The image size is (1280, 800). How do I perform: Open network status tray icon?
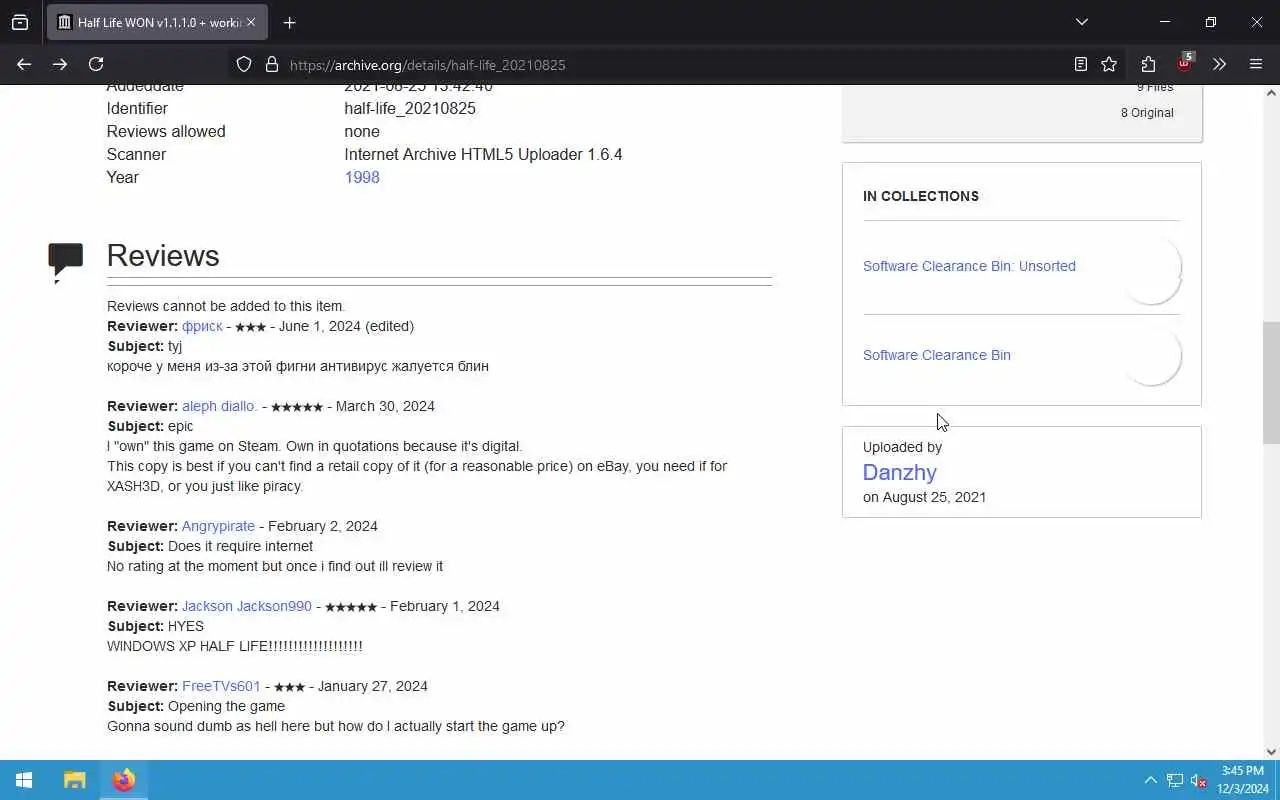(1175, 780)
